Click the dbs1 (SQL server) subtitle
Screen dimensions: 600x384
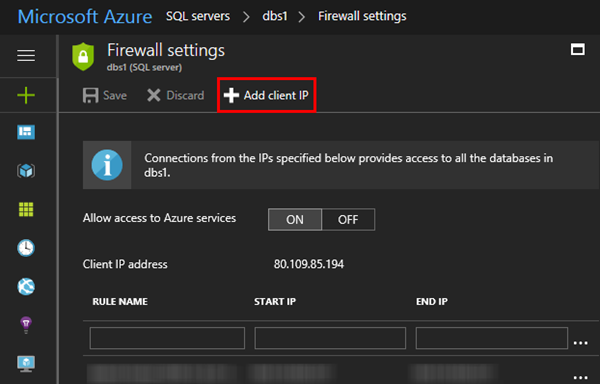pos(145,67)
